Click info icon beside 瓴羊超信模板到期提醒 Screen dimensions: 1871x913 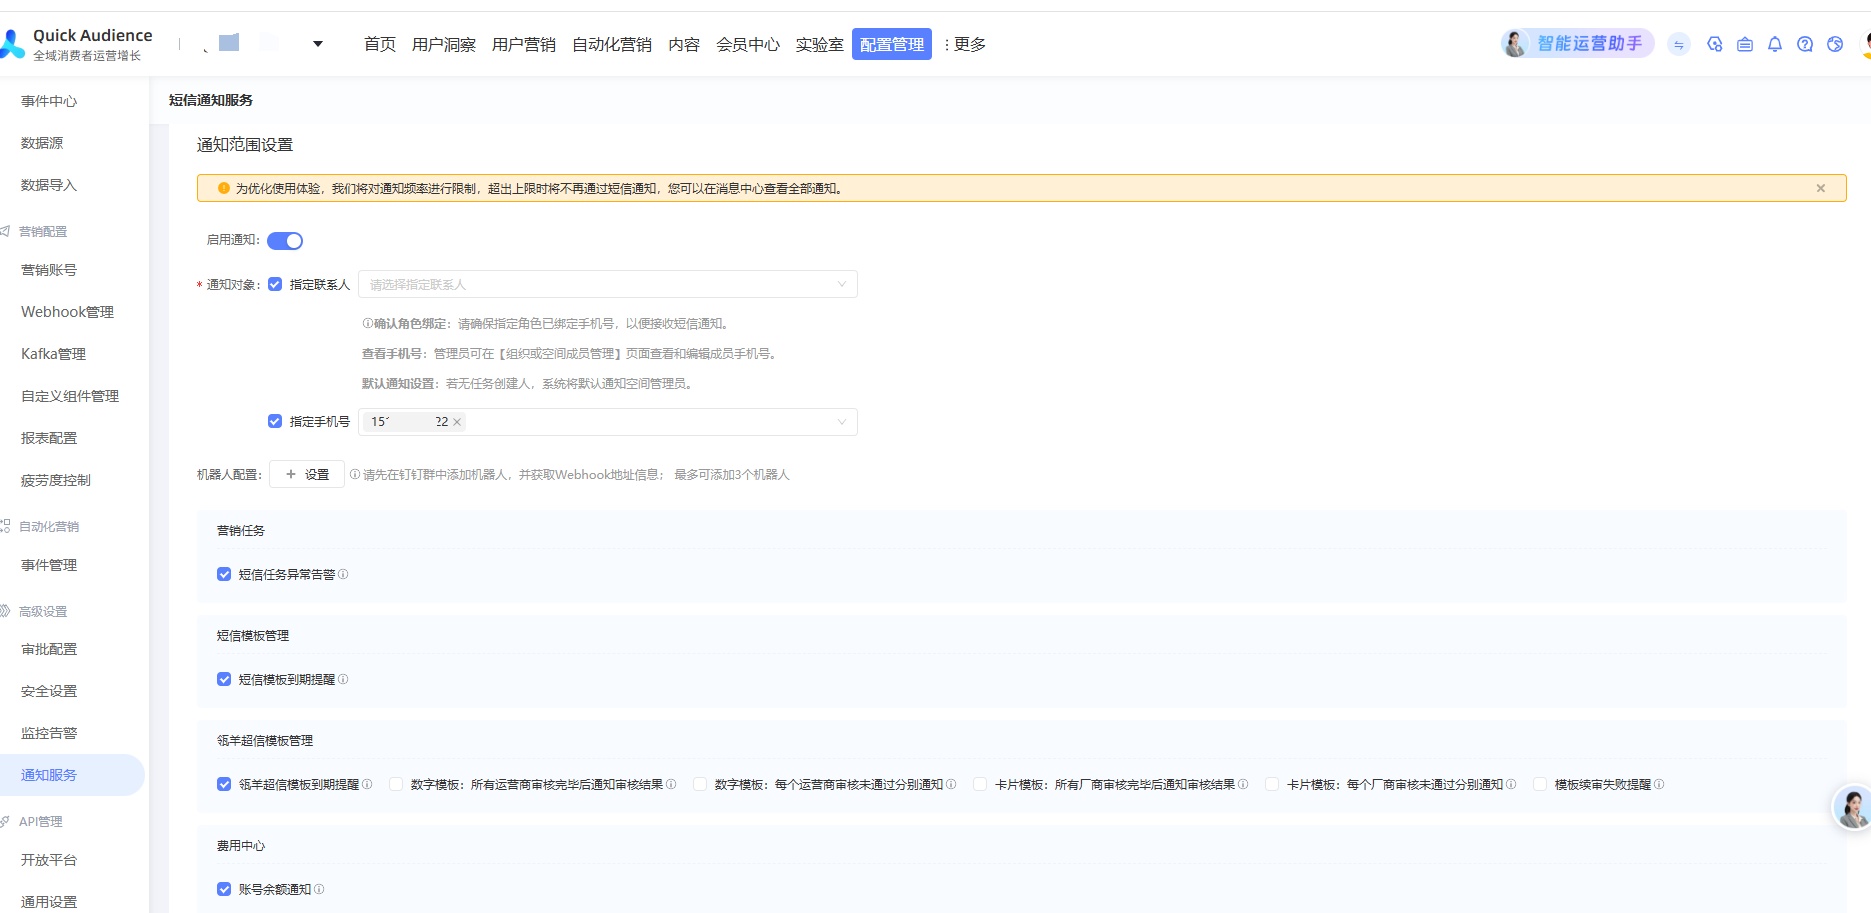click(367, 784)
